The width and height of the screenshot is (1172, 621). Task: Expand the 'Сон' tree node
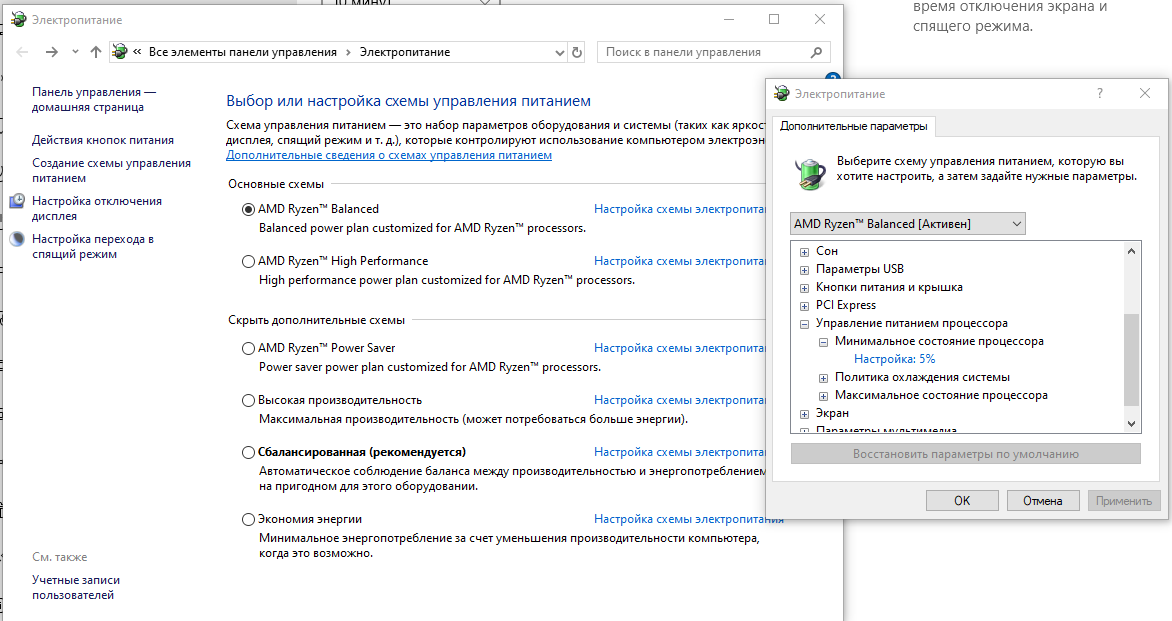[x=804, y=252]
